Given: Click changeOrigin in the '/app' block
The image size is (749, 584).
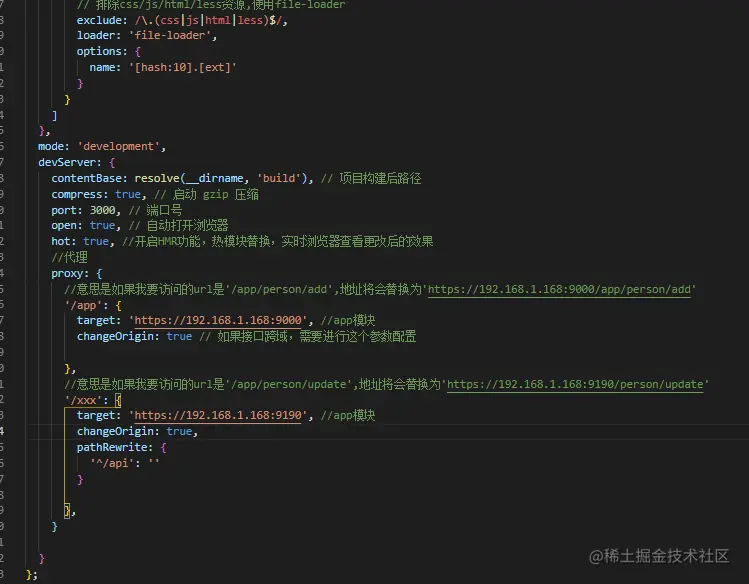Looking at the screenshot, I should [x=115, y=336].
